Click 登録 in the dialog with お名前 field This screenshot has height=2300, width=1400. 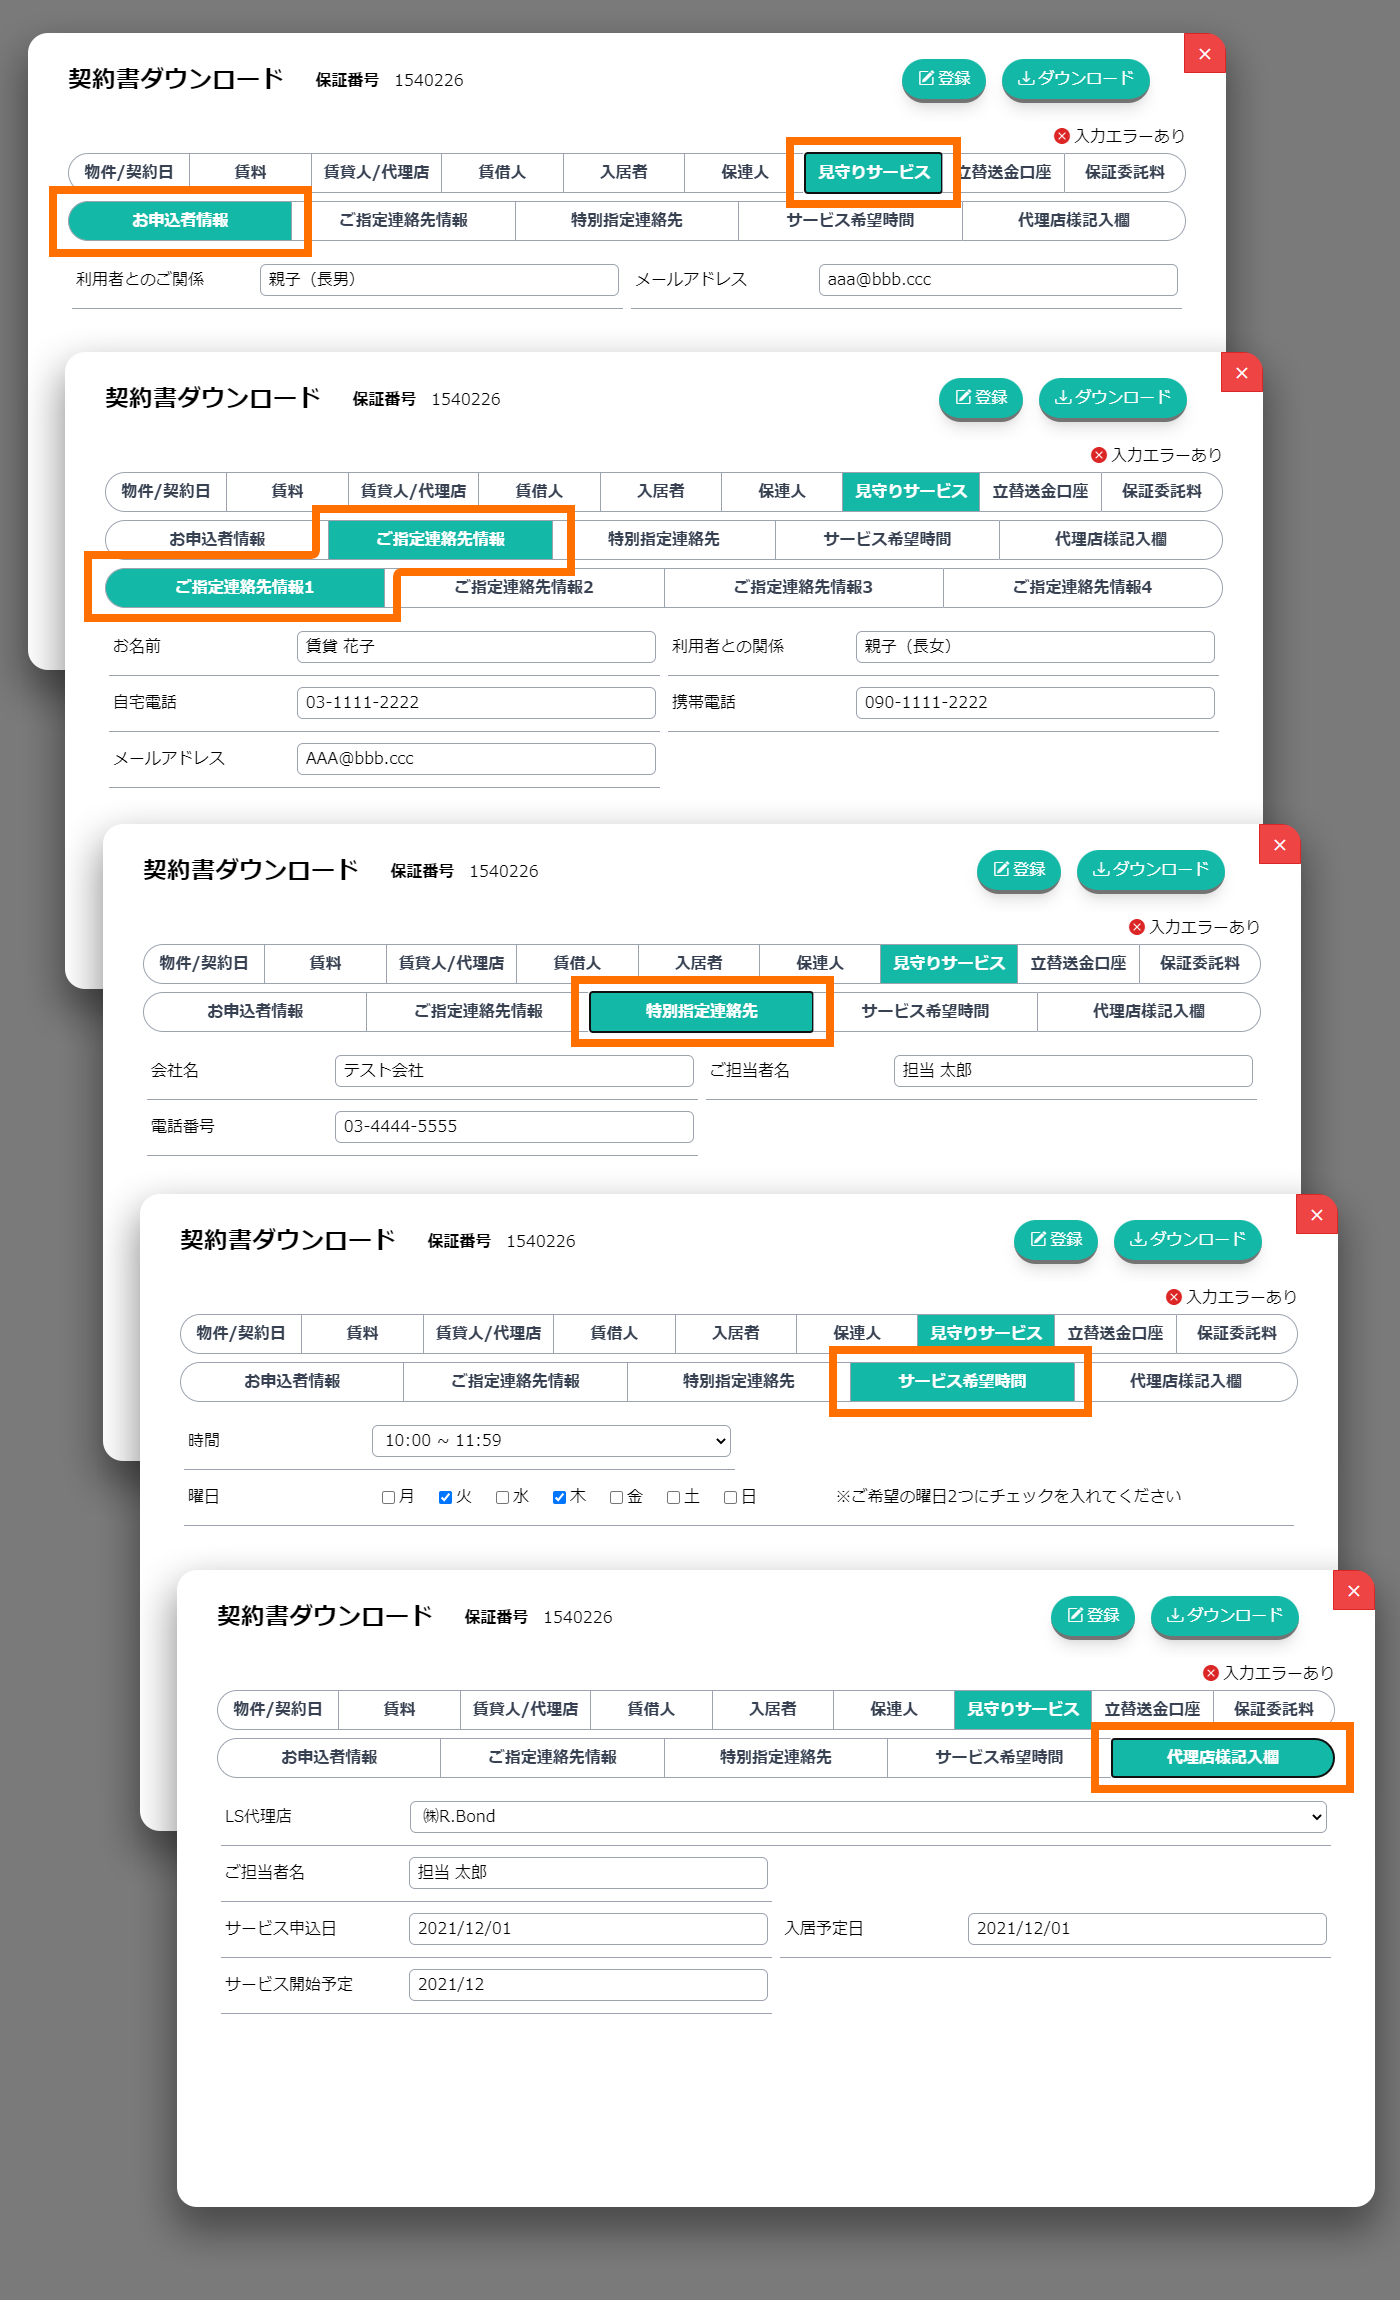click(x=980, y=398)
